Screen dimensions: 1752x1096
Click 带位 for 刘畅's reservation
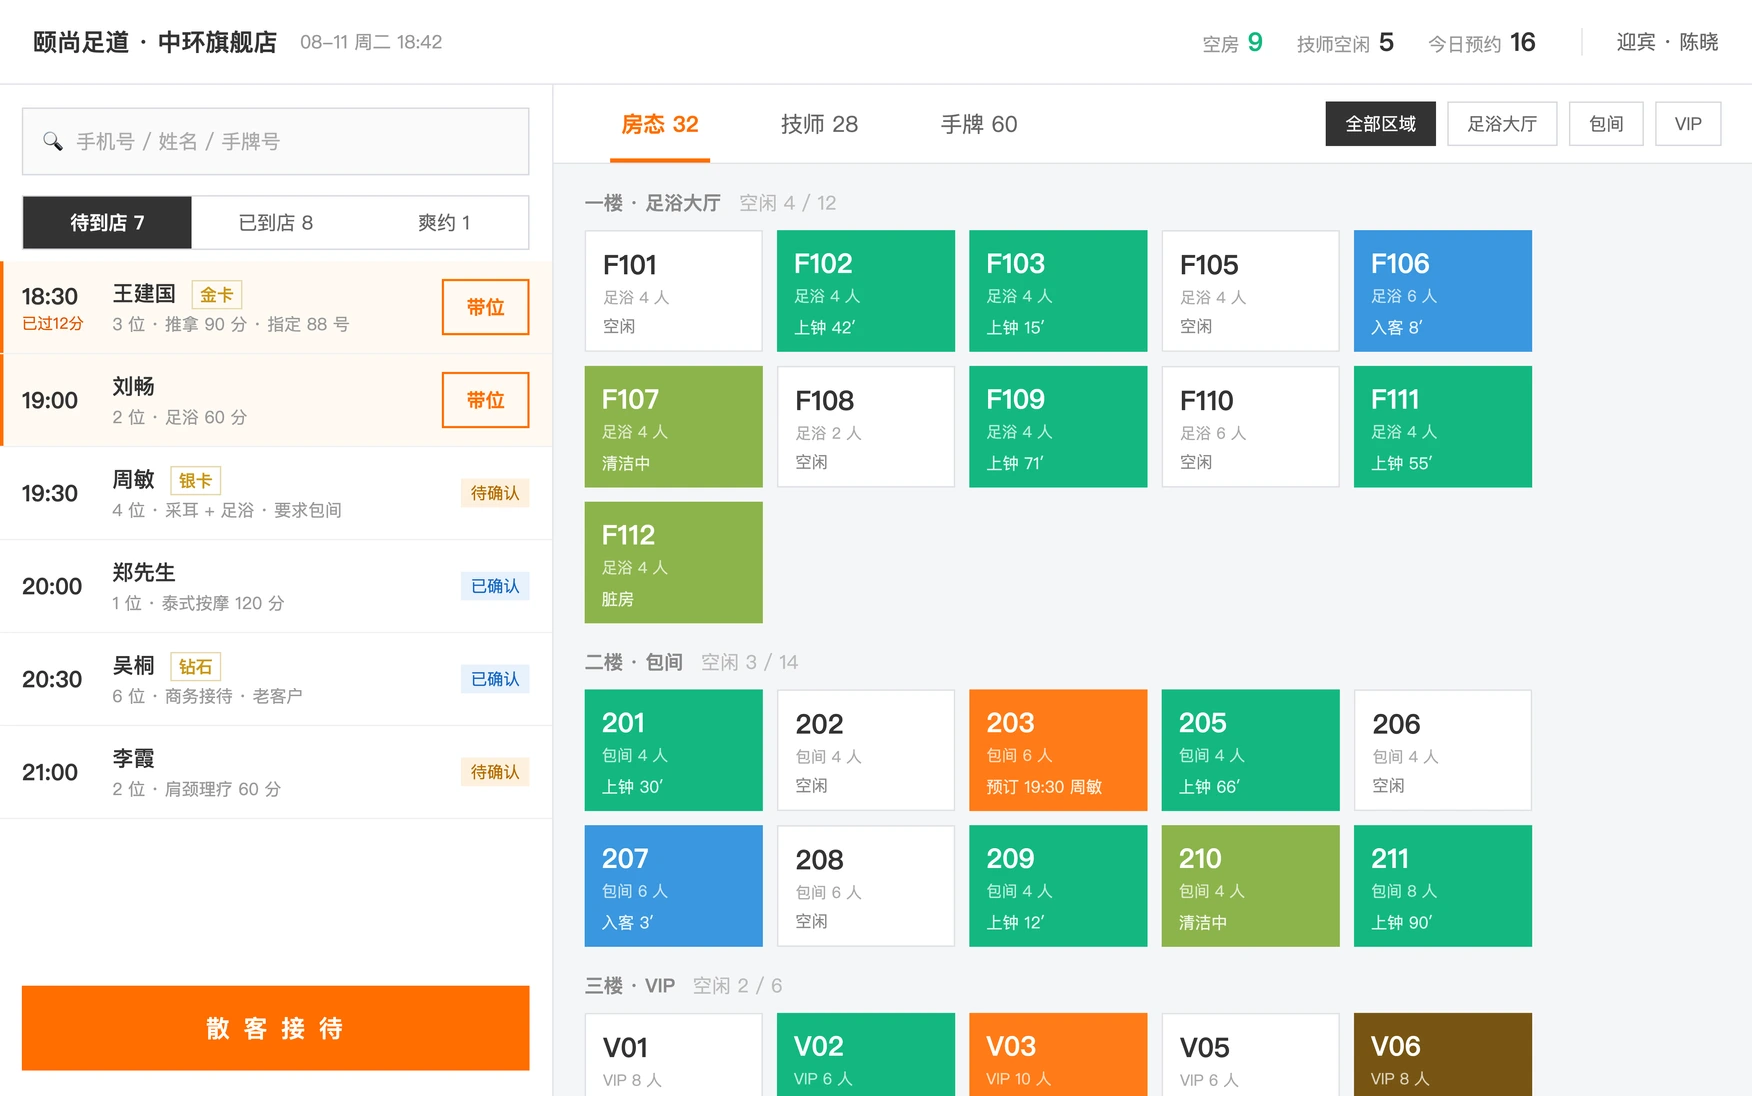coord(486,400)
